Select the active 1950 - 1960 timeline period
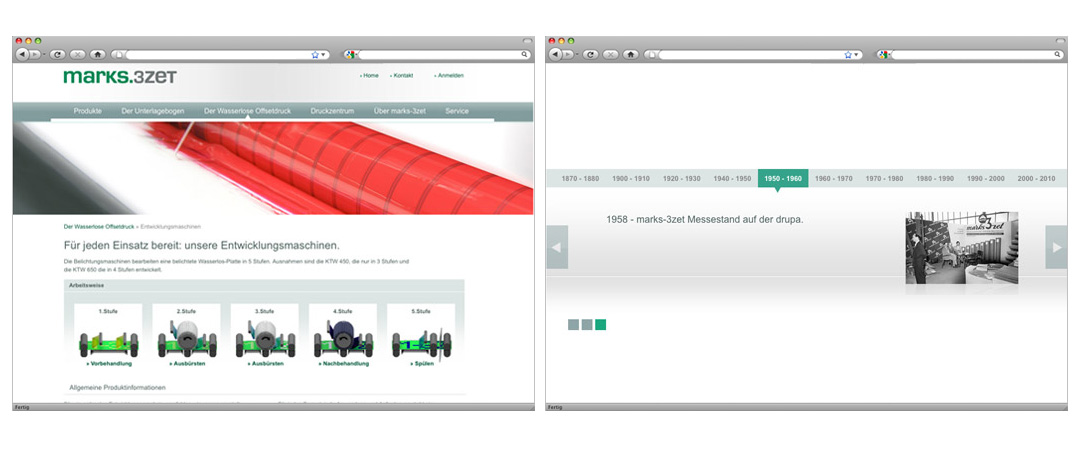Screen dimensions: 1080x468 783,179
